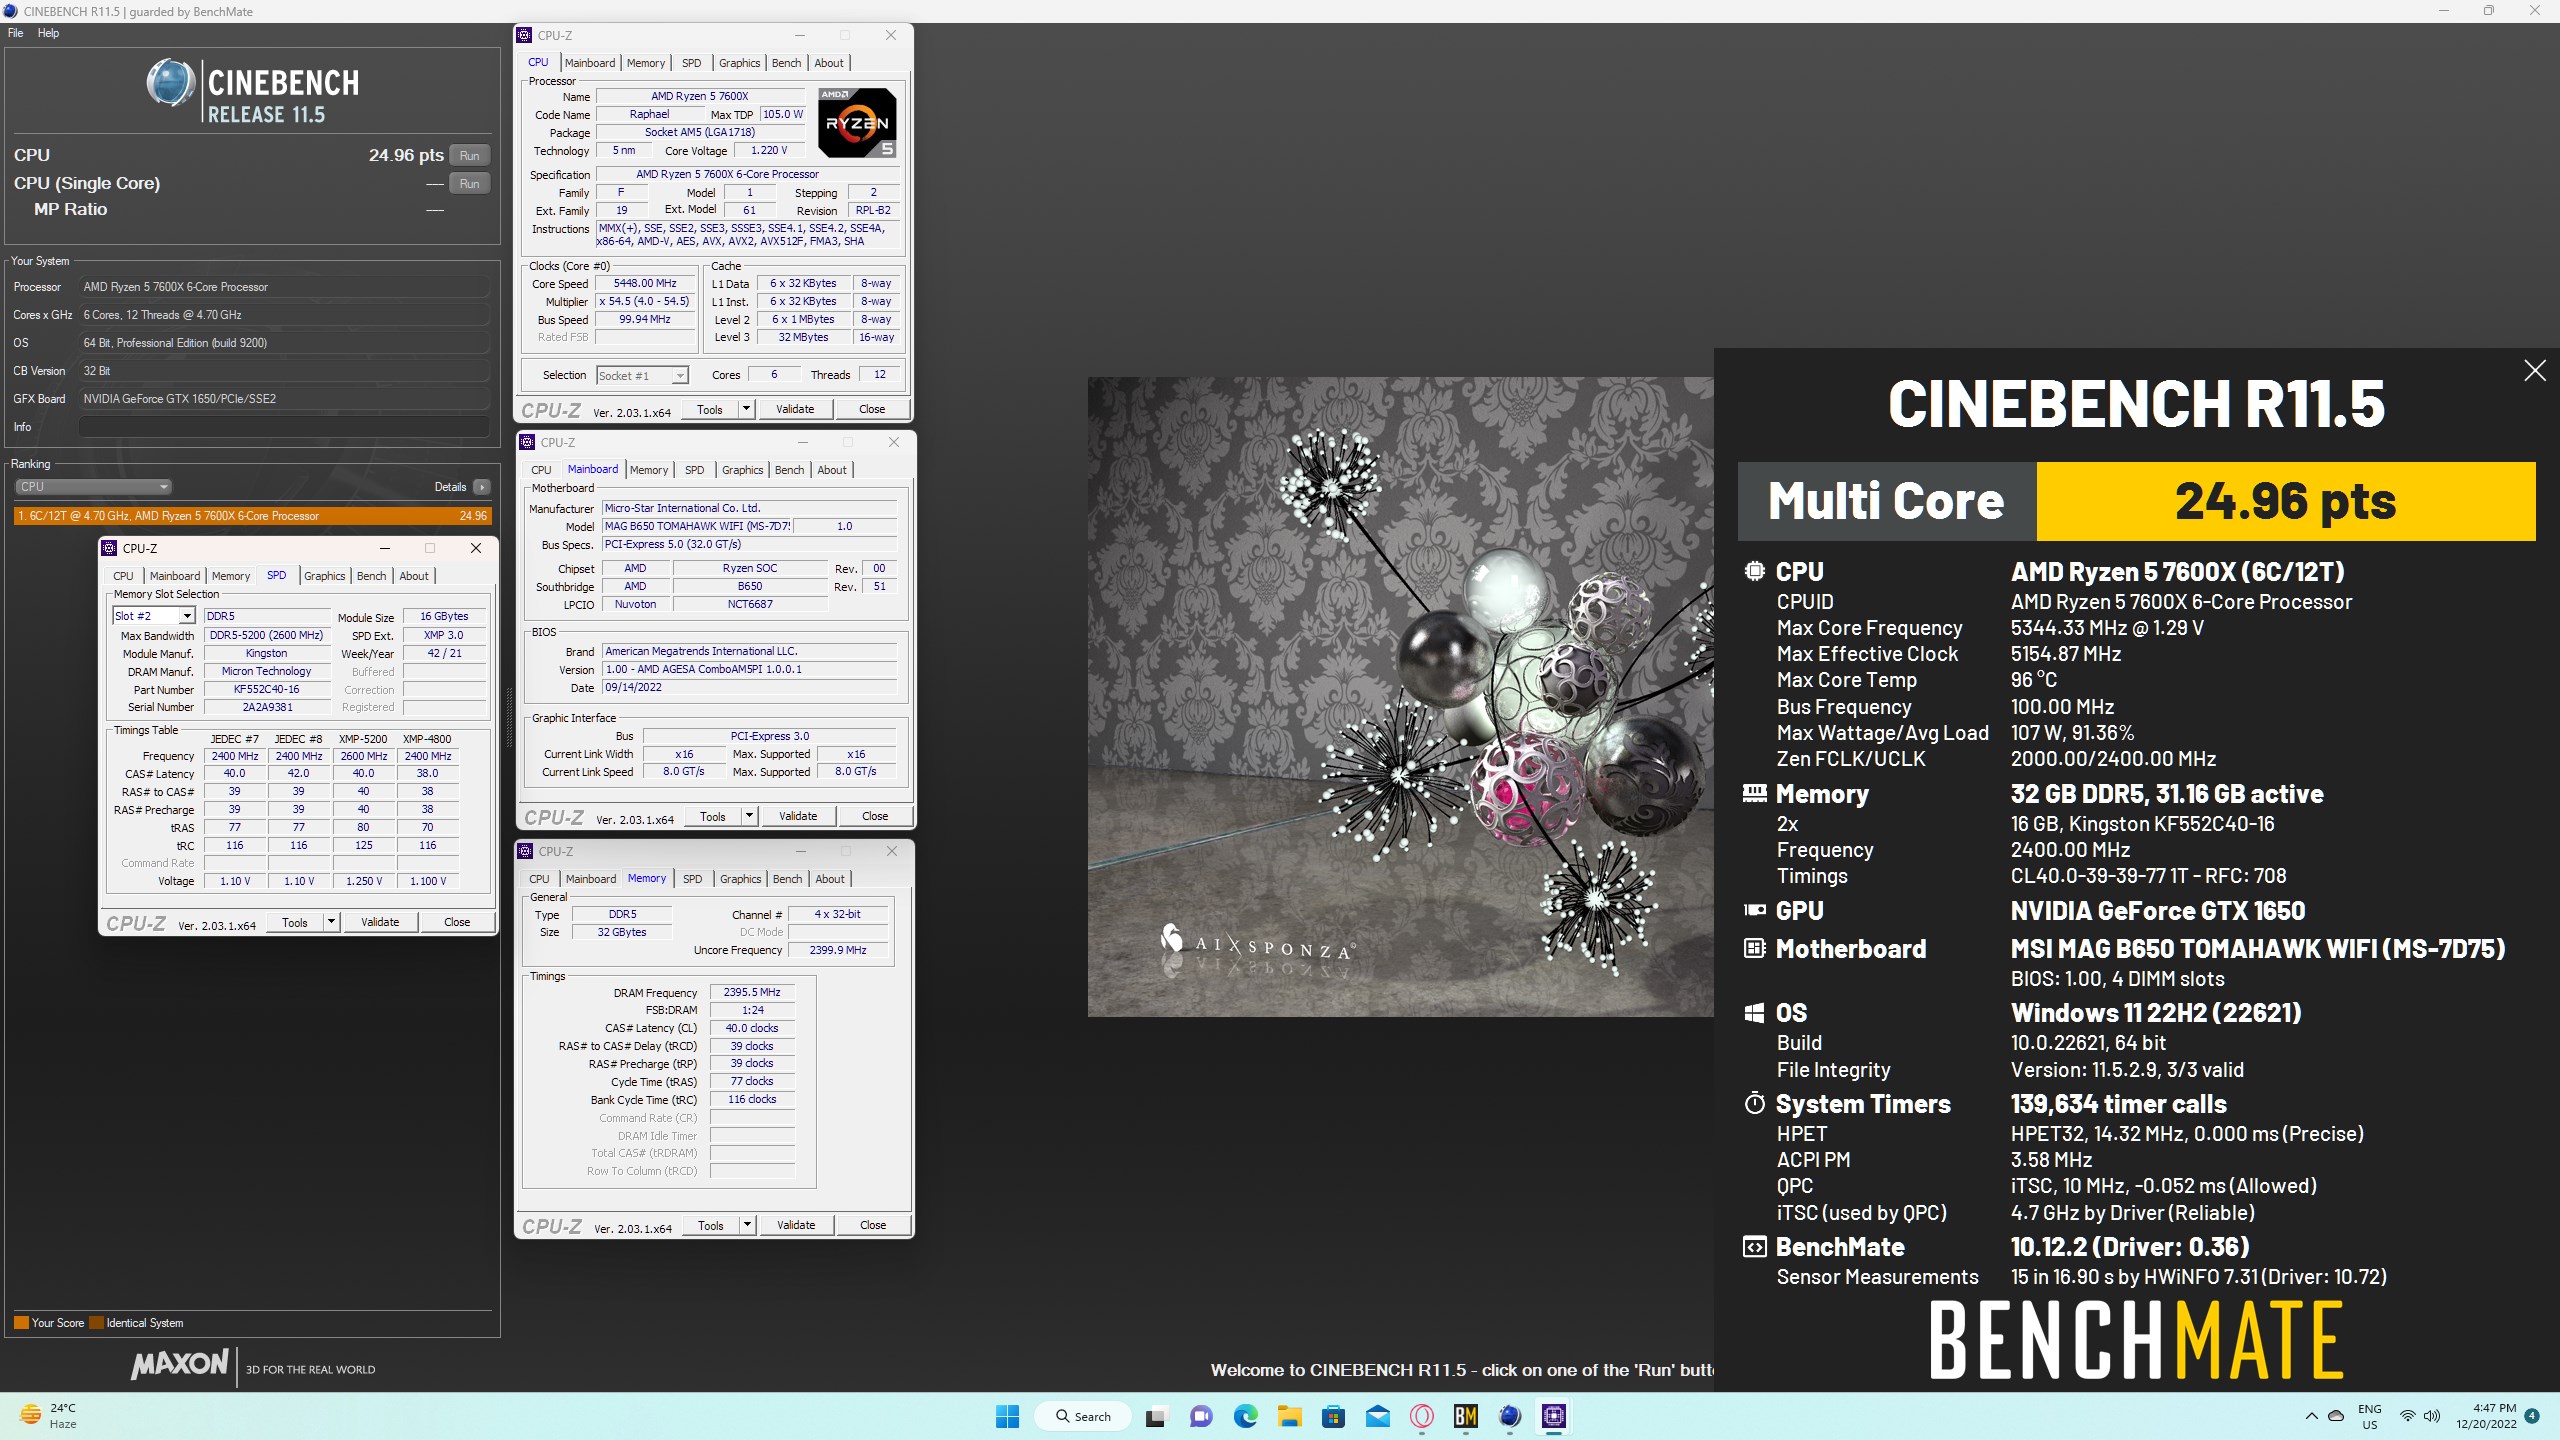Click the Cinebench sphere logo
The image size is (2560, 1440).
[171, 83]
